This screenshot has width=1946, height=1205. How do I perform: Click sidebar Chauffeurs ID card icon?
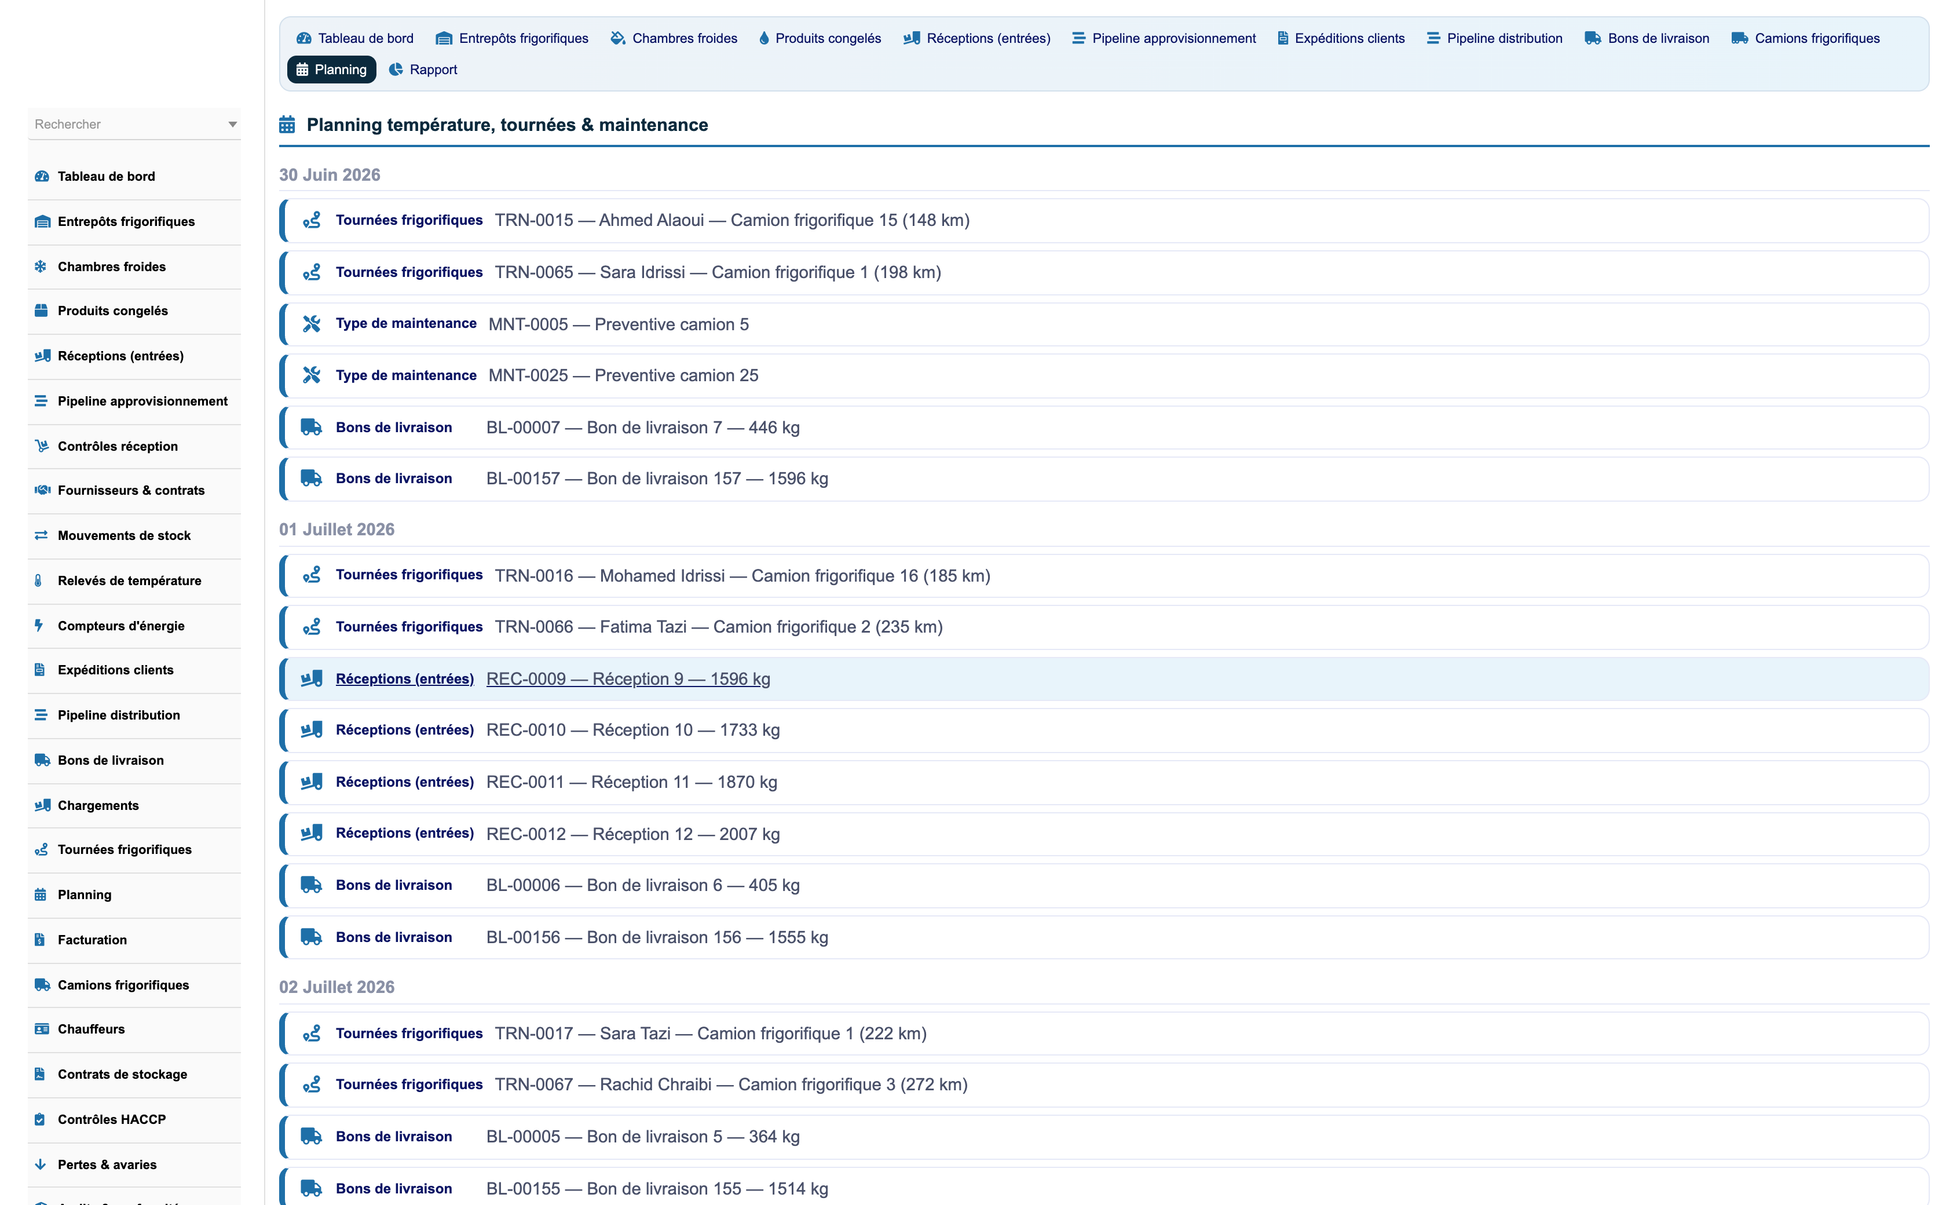42,1029
